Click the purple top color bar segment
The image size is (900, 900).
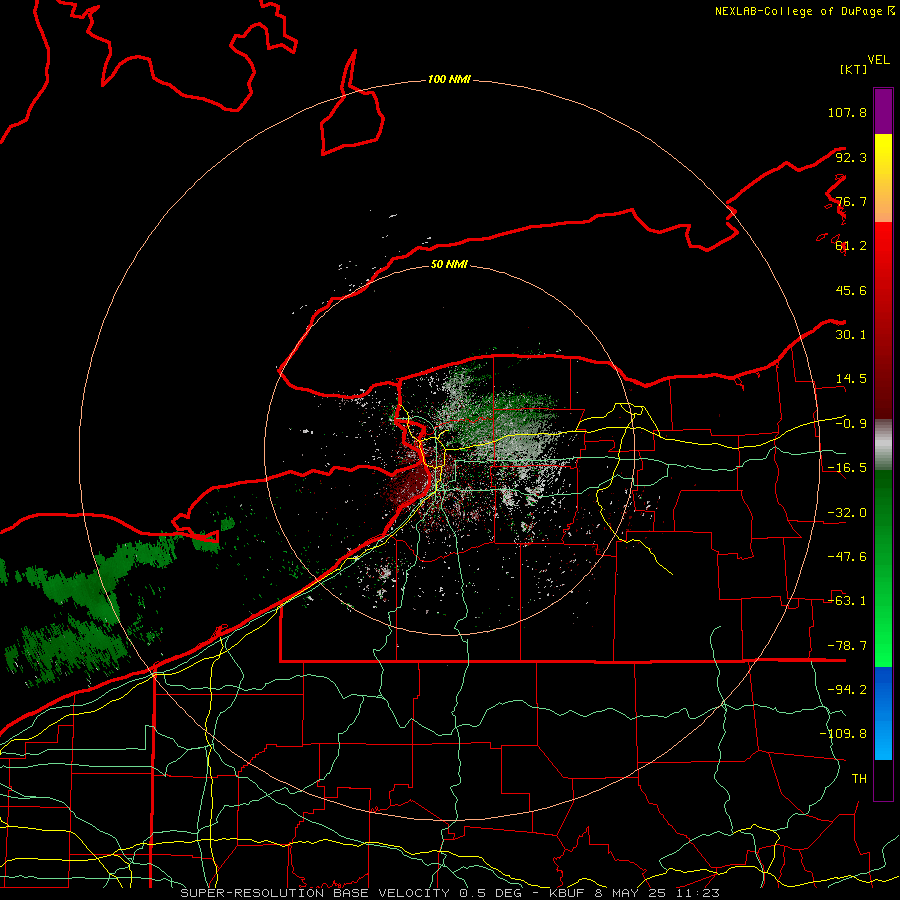(x=883, y=111)
